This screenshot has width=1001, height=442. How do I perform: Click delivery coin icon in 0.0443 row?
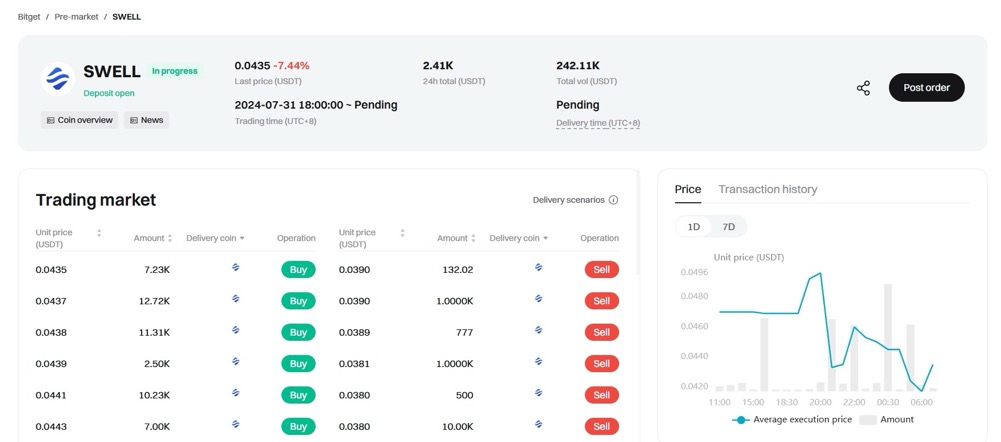click(x=236, y=424)
